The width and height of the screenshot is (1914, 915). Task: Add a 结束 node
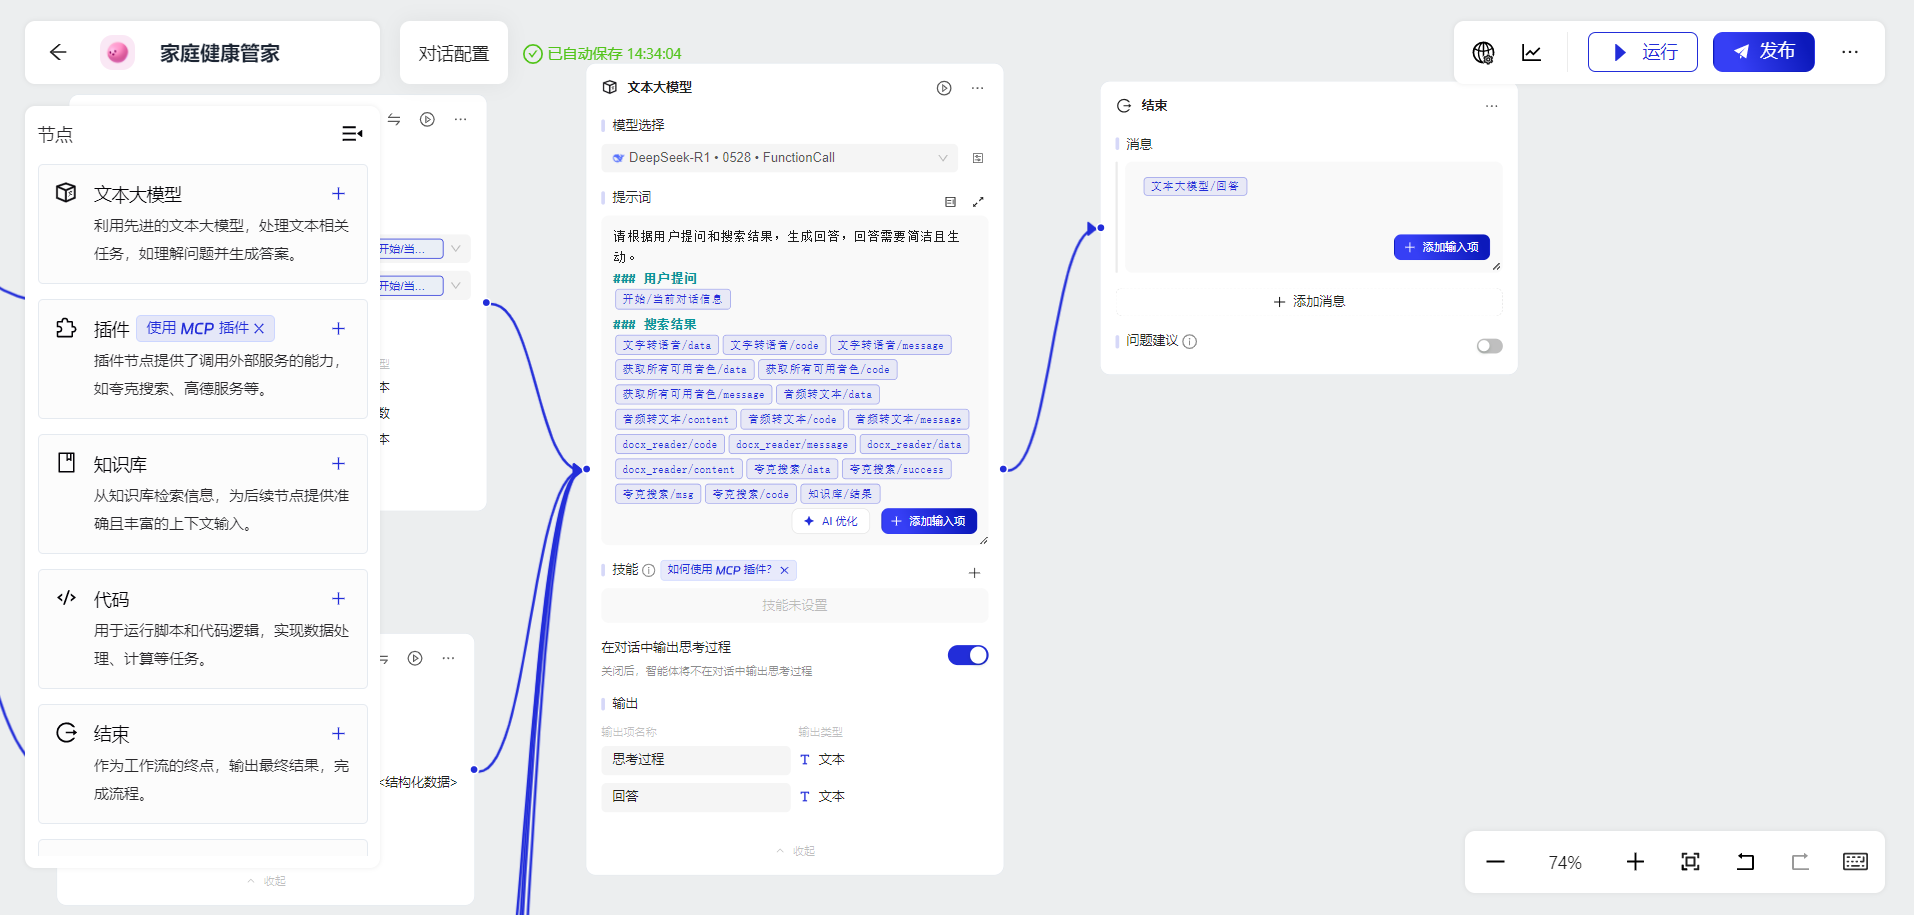coord(338,734)
